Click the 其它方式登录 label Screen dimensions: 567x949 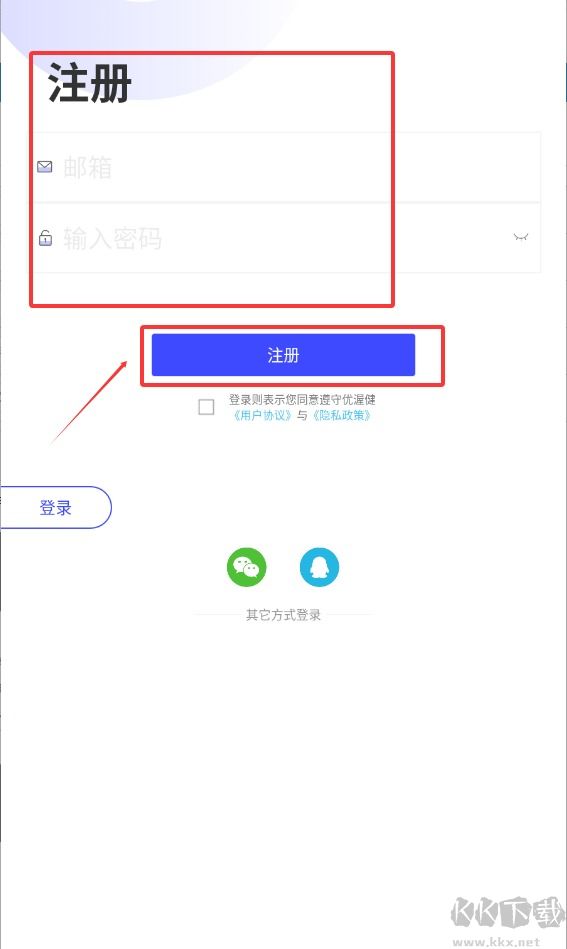pyautogui.click(x=283, y=615)
